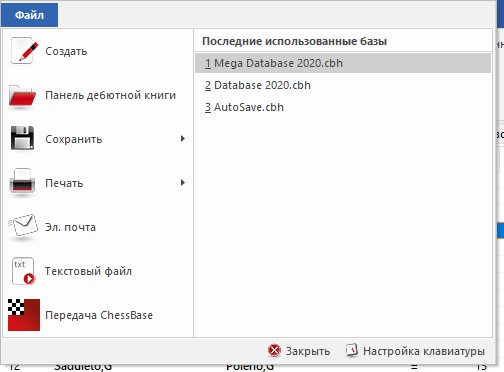Click the Настройка клавиатуры icon

pyautogui.click(x=352, y=350)
